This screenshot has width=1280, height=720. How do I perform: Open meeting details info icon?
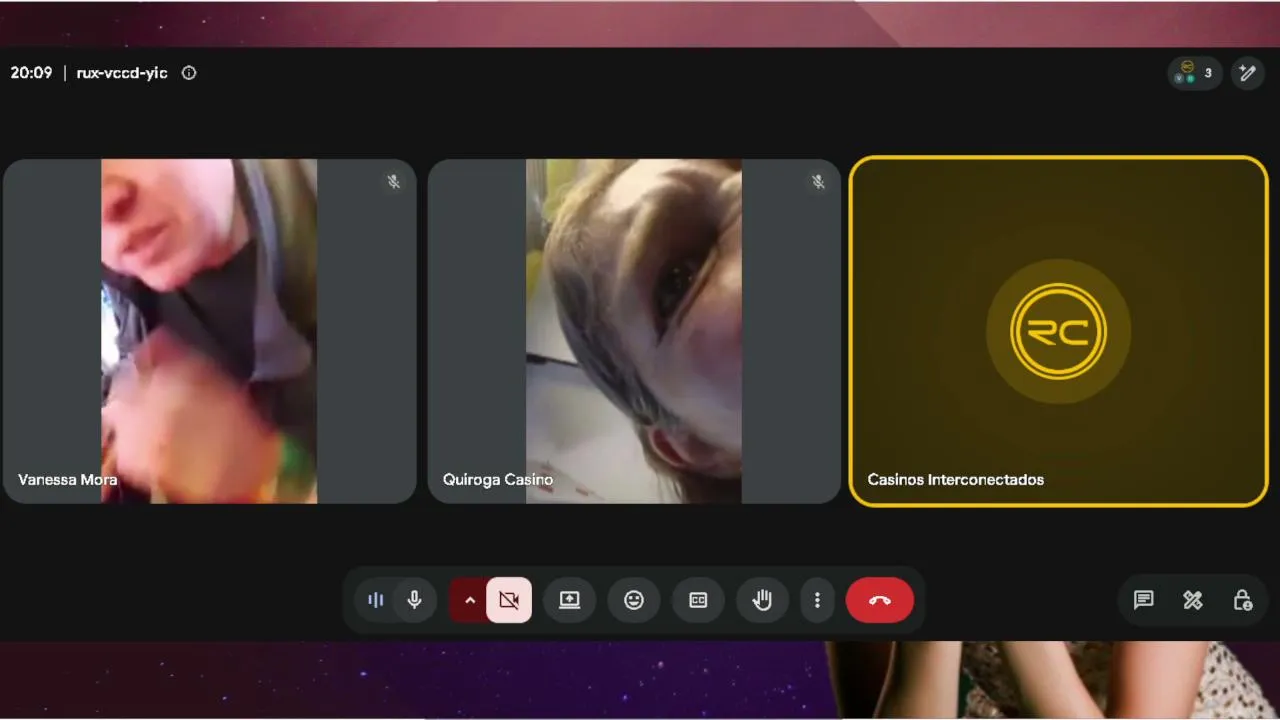pos(189,73)
